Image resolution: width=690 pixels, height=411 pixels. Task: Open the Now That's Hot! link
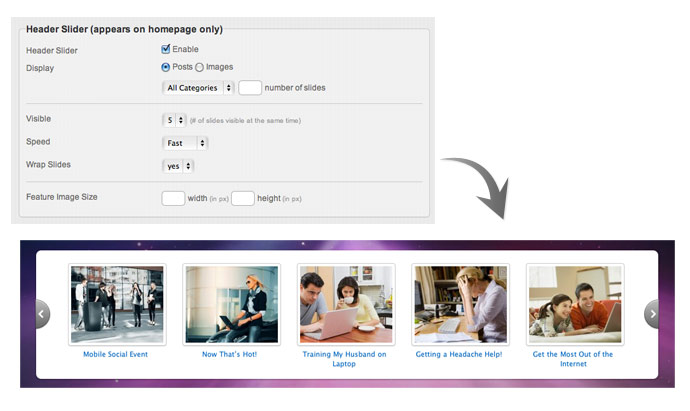[x=229, y=354]
